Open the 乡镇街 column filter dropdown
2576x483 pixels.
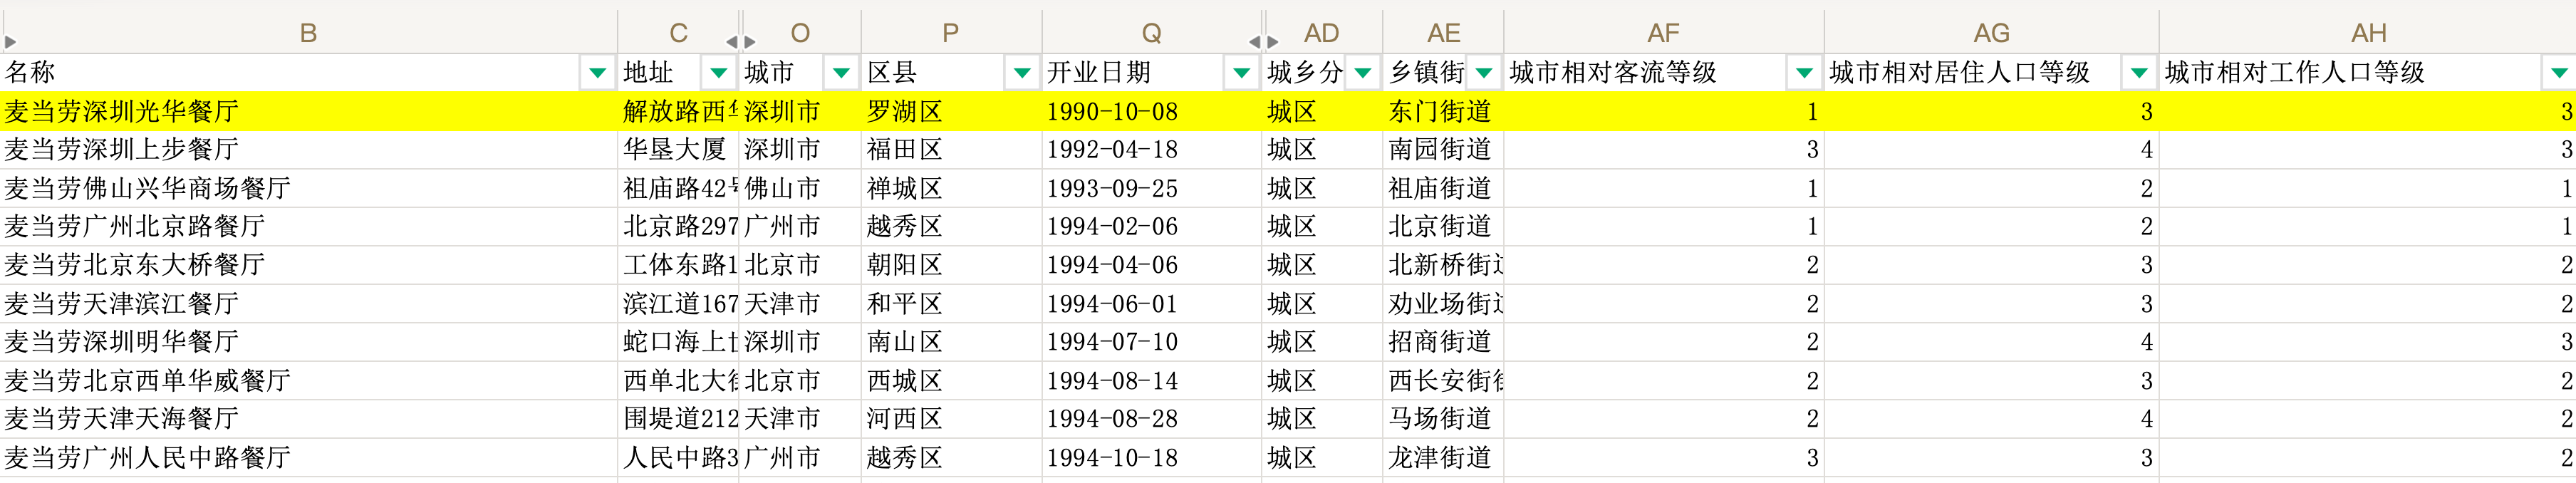tap(1484, 72)
